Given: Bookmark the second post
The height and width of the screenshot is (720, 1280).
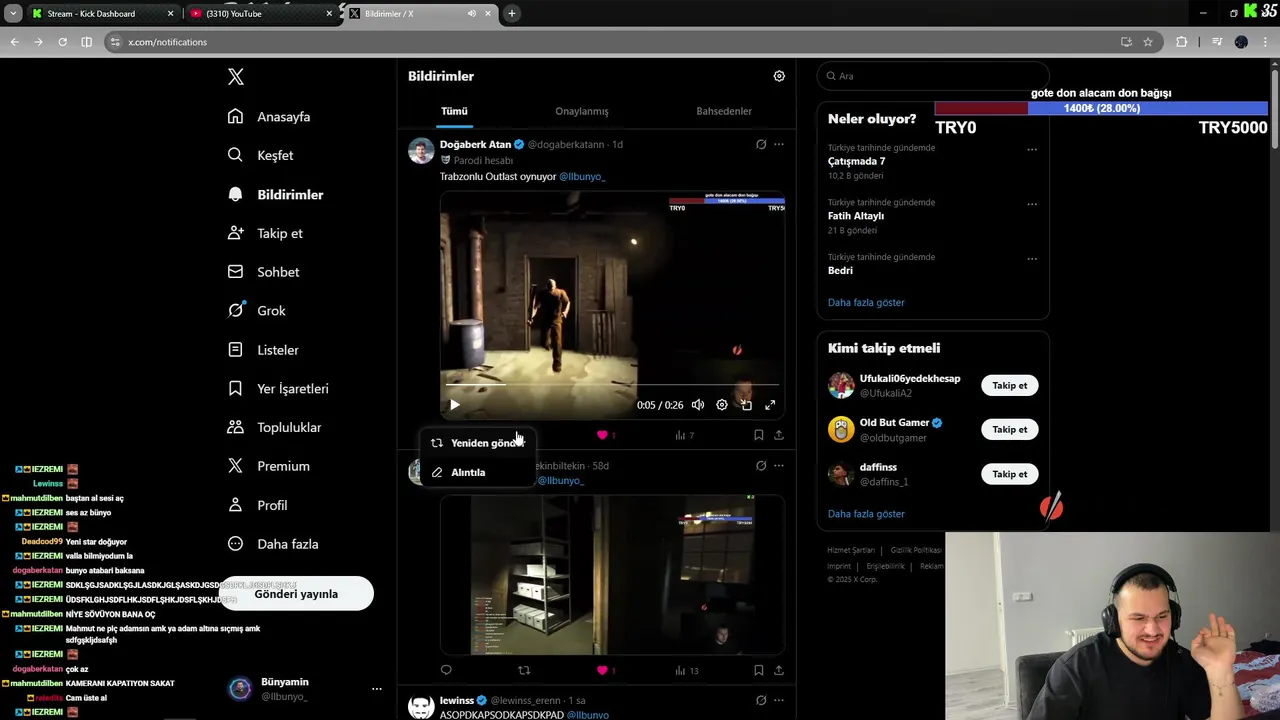Looking at the screenshot, I should click(758, 670).
